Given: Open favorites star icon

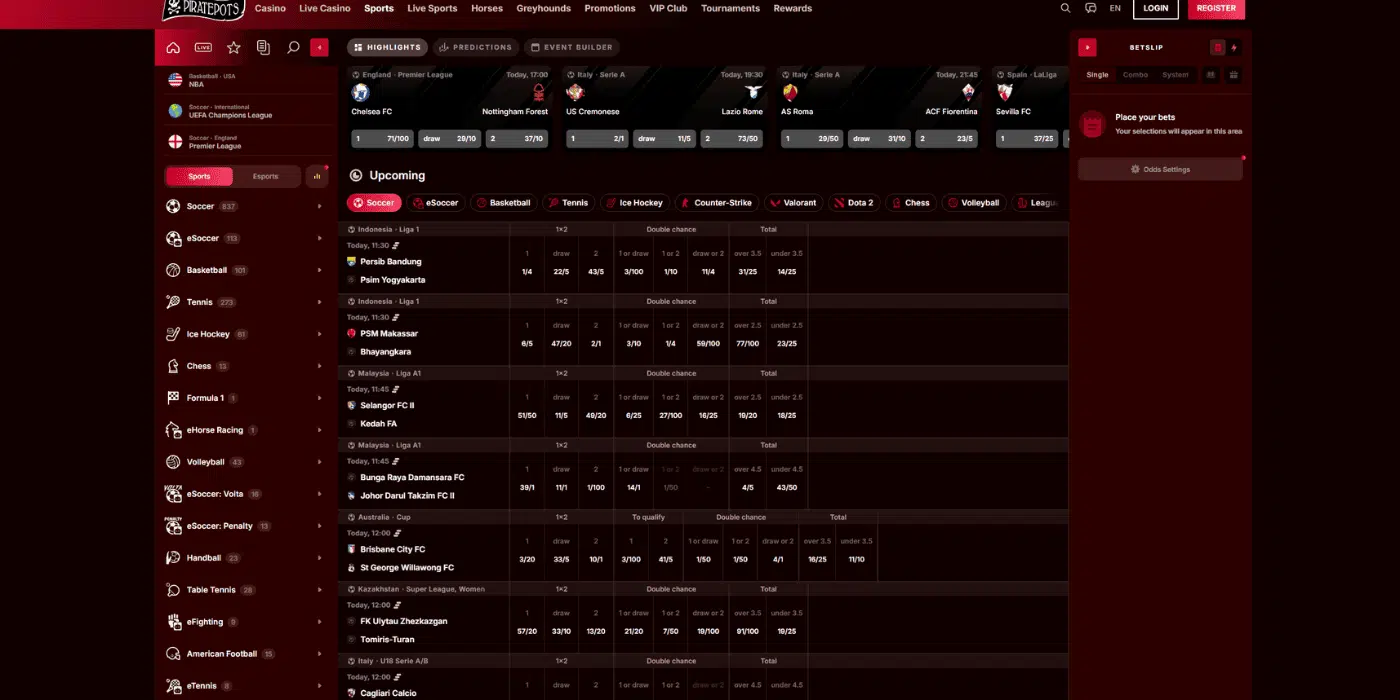Looking at the screenshot, I should click(233, 47).
